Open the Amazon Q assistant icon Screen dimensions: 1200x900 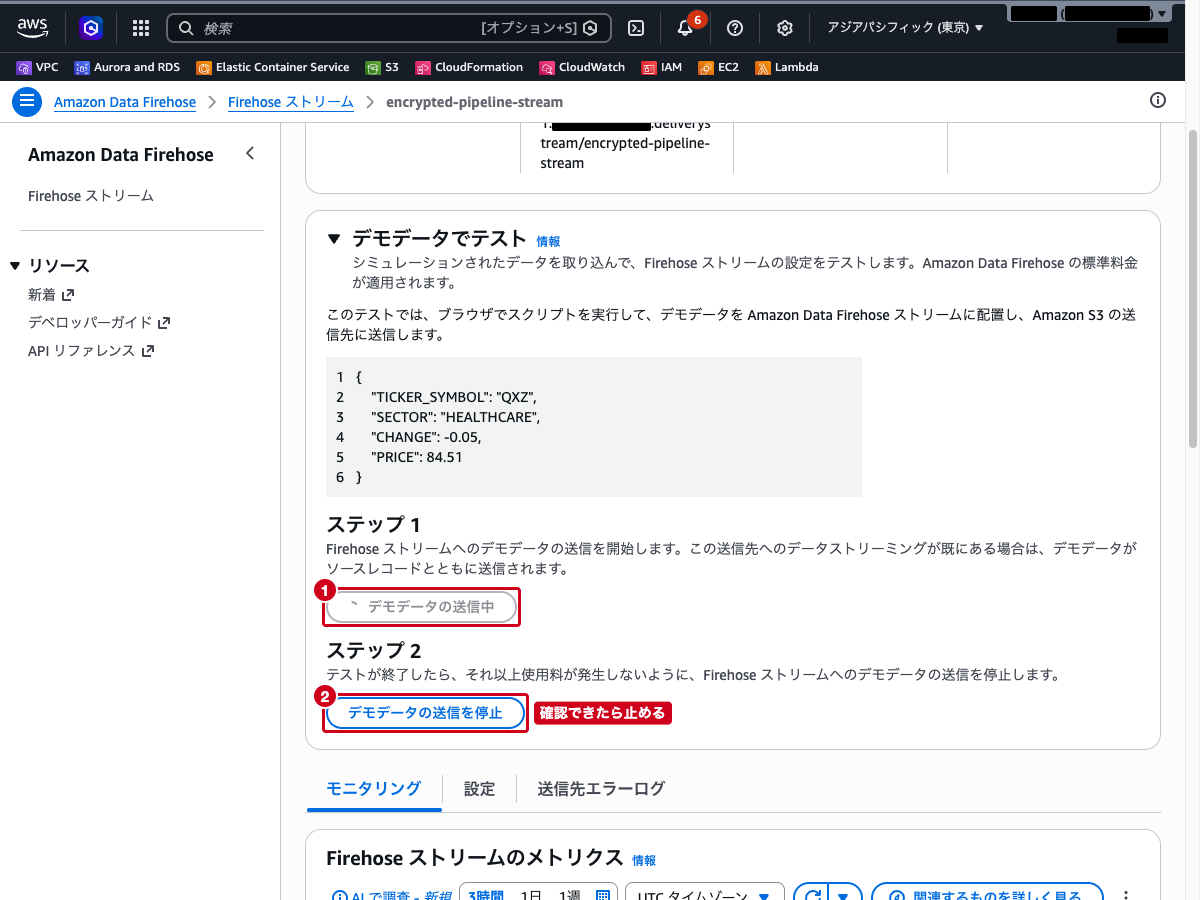[x=92, y=28]
